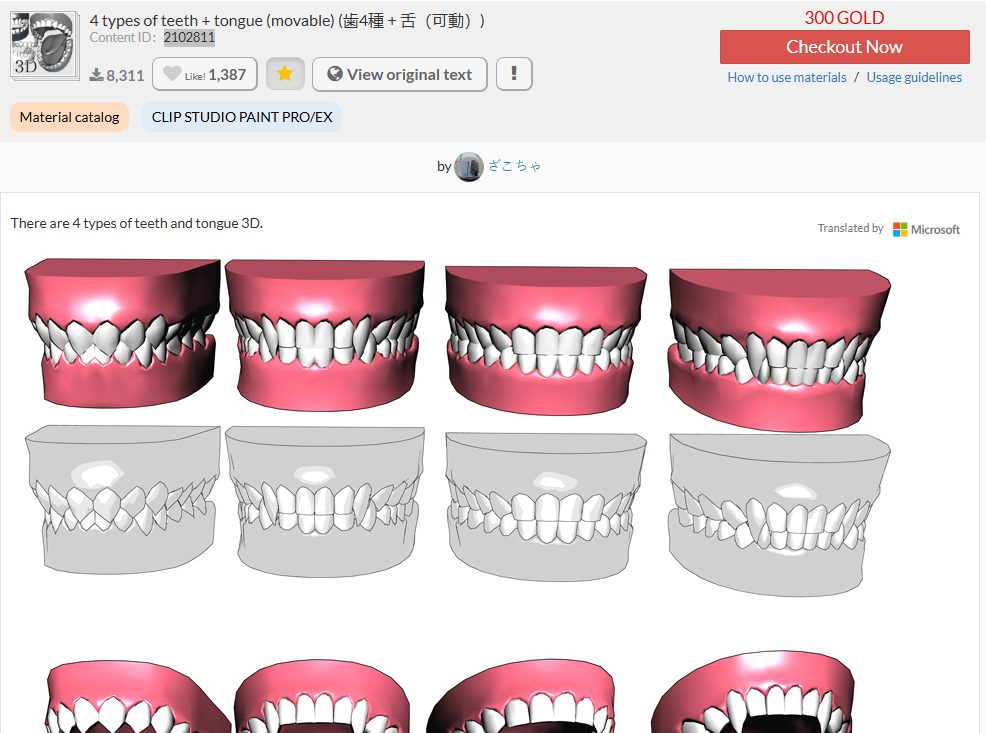This screenshot has height=733, width=986.
Task: Click the fourth pink teeth model image
Action: [x=780, y=350]
